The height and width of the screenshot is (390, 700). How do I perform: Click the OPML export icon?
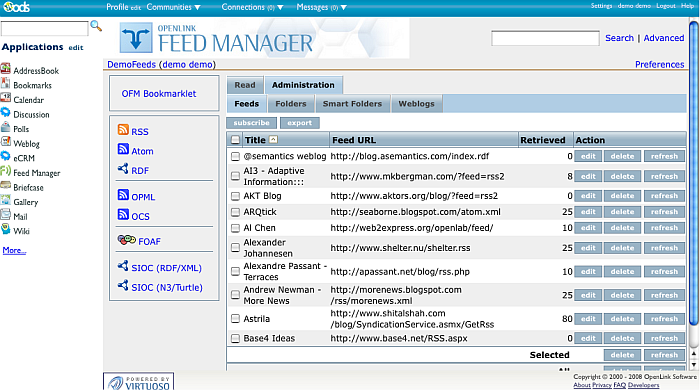pos(123,195)
